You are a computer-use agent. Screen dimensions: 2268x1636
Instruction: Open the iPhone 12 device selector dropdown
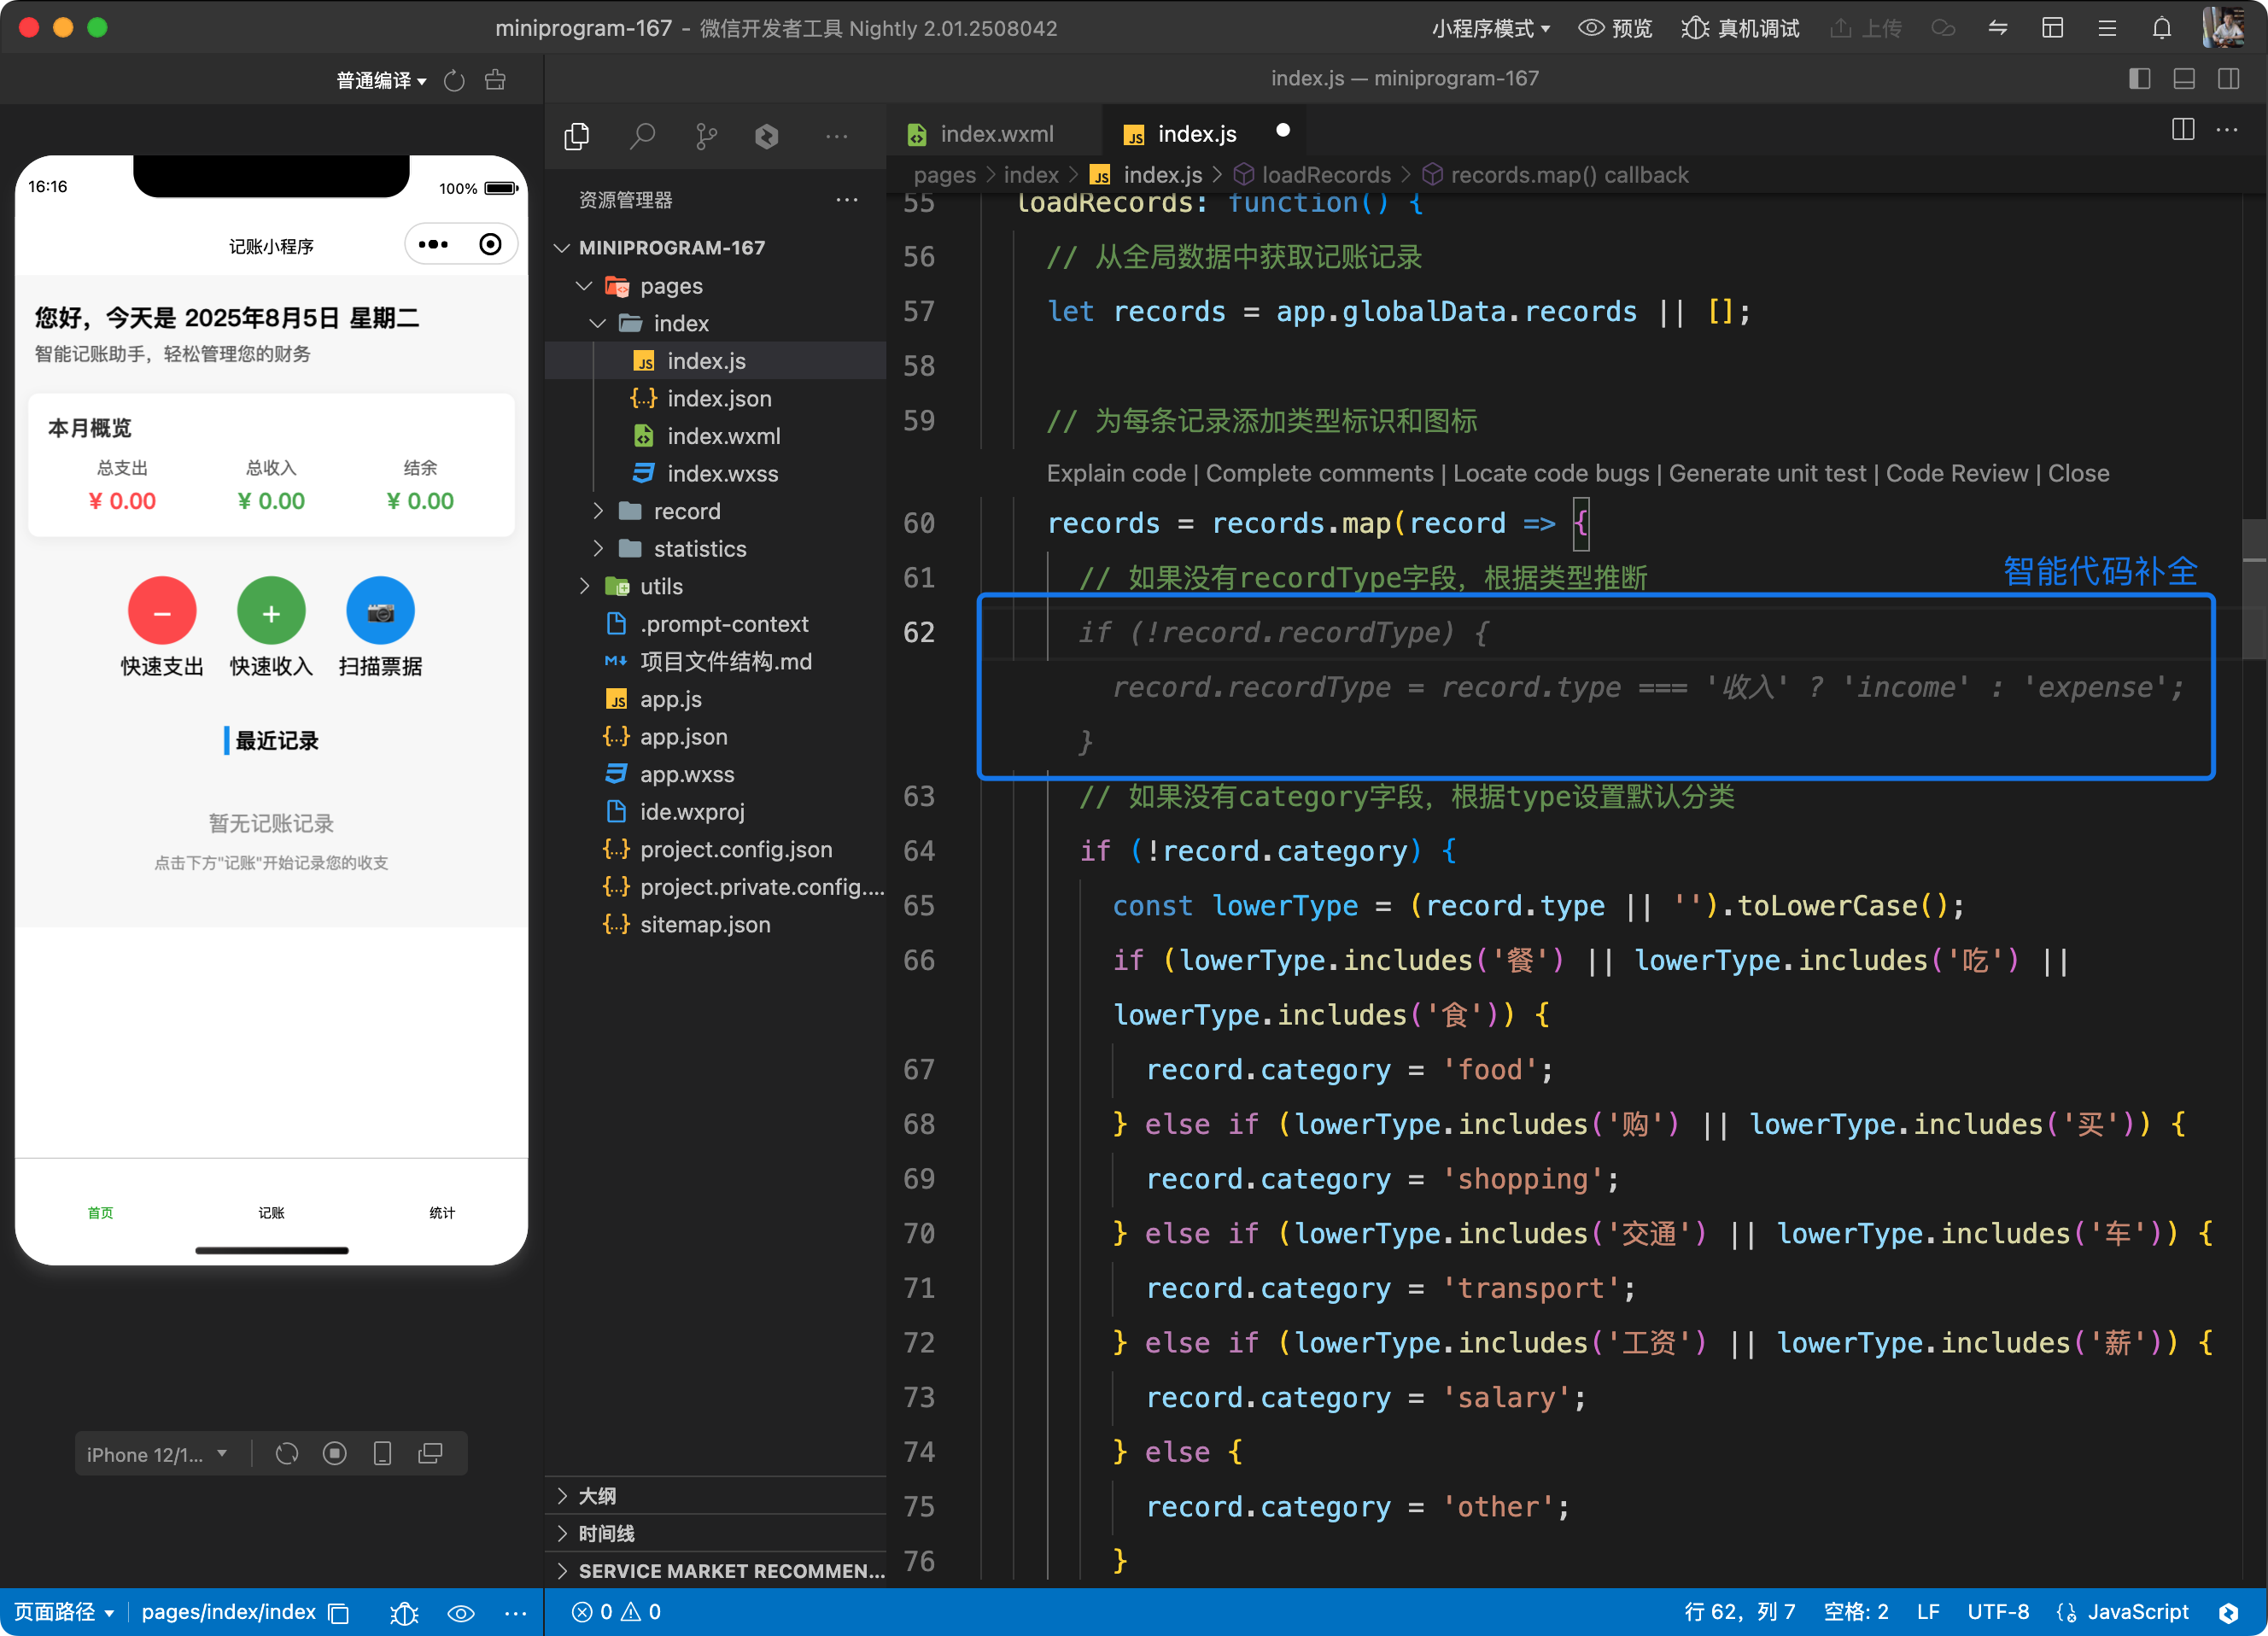point(157,1454)
